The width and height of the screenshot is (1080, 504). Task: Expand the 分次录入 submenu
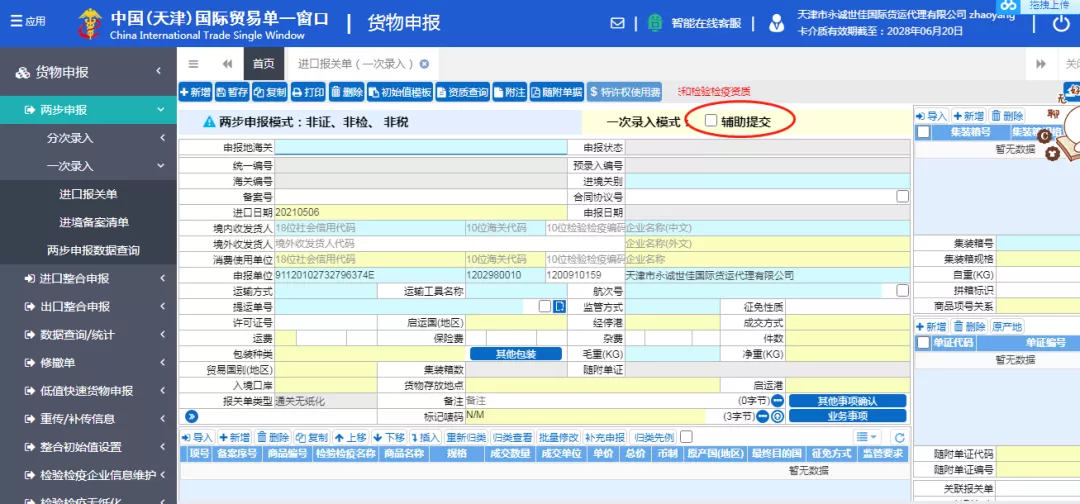[162, 138]
